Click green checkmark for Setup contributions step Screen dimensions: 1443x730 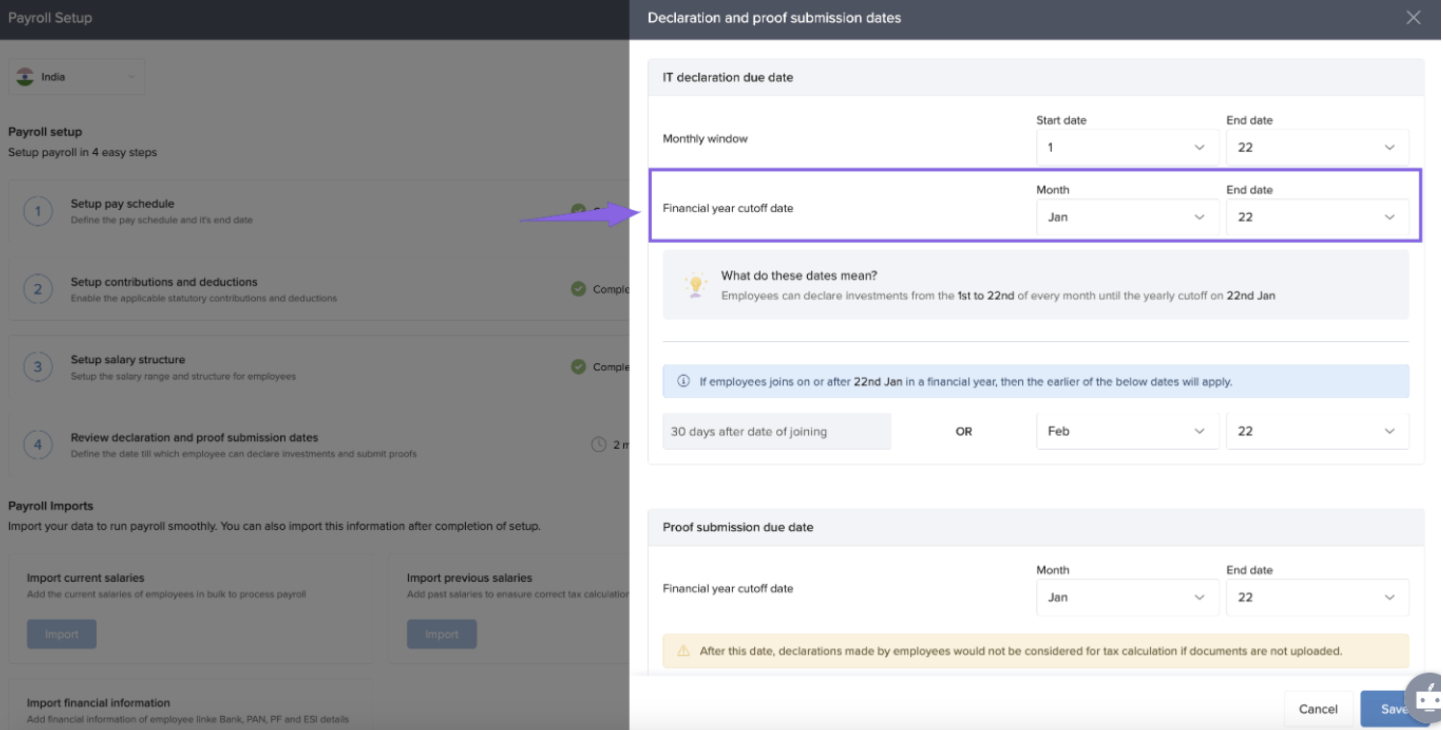pyautogui.click(x=578, y=289)
